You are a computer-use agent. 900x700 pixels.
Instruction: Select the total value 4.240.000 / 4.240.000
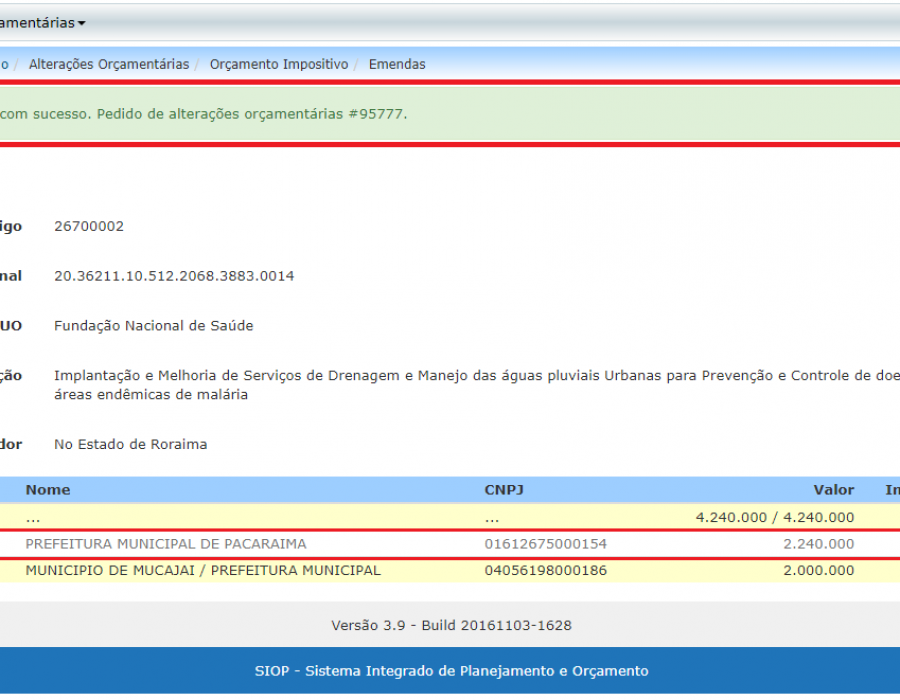click(775, 518)
